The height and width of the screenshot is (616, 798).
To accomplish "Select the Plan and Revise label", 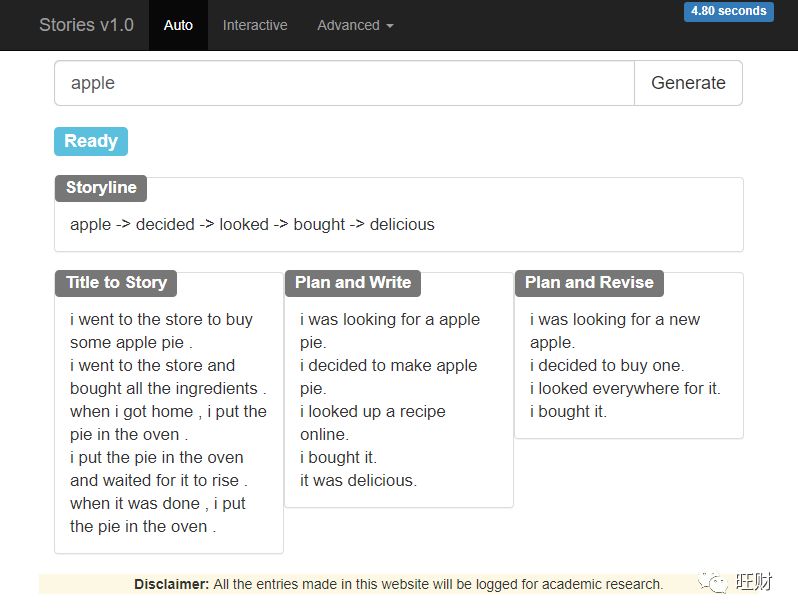I will click(589, 282).
